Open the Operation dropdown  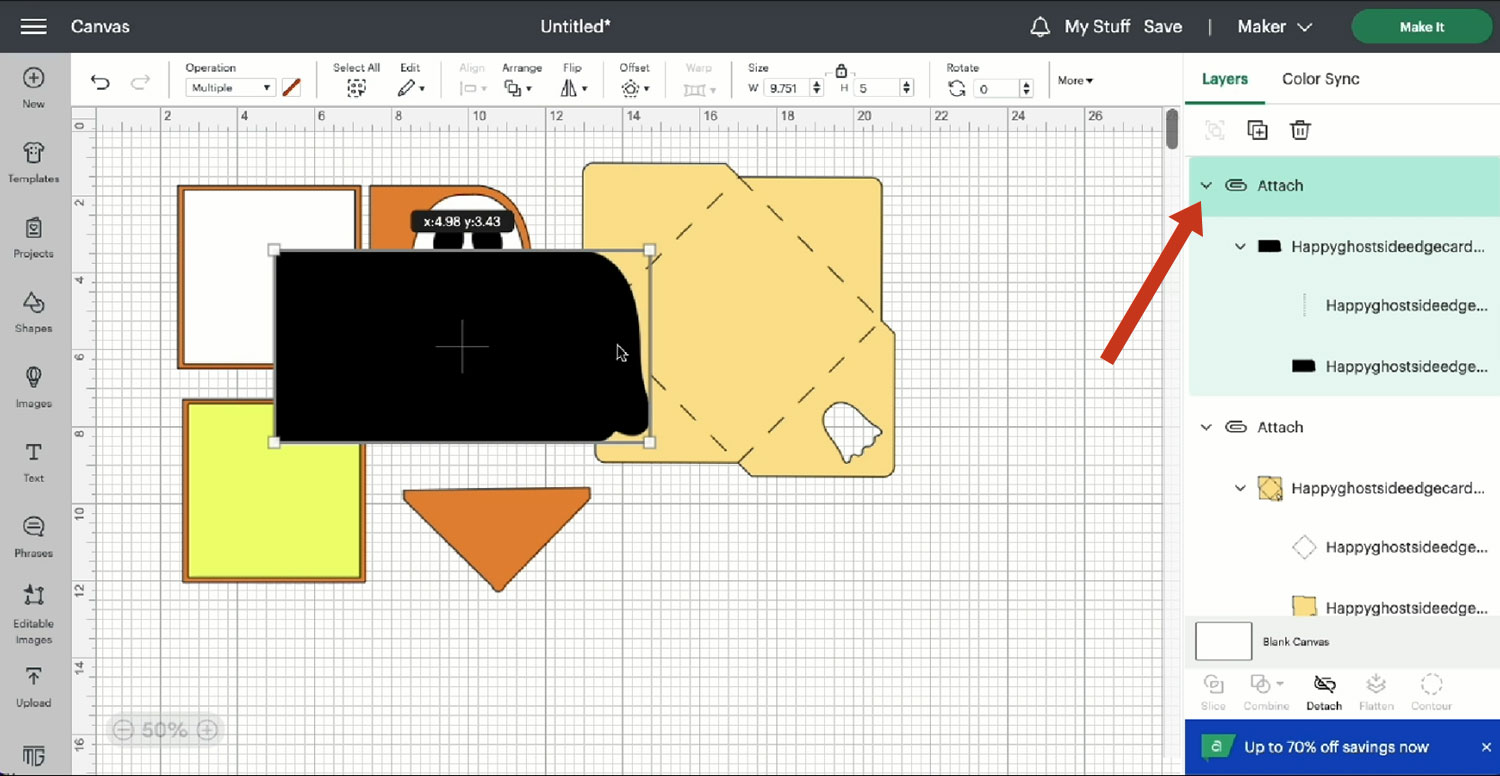(230, 88)
